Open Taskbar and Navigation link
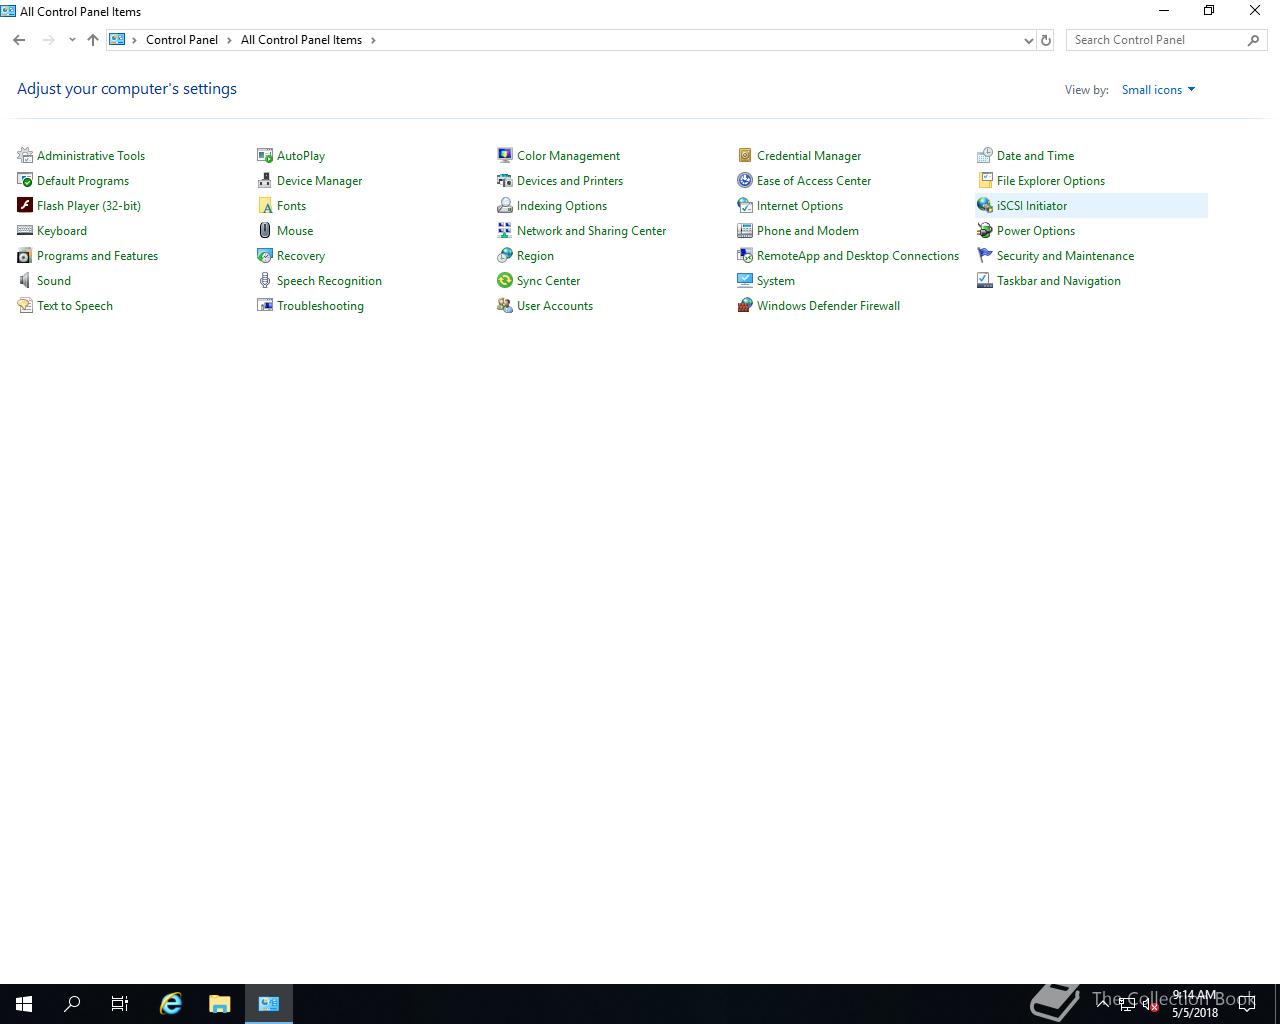This screenshot has height=1024, width=1280. point(1058,280)
